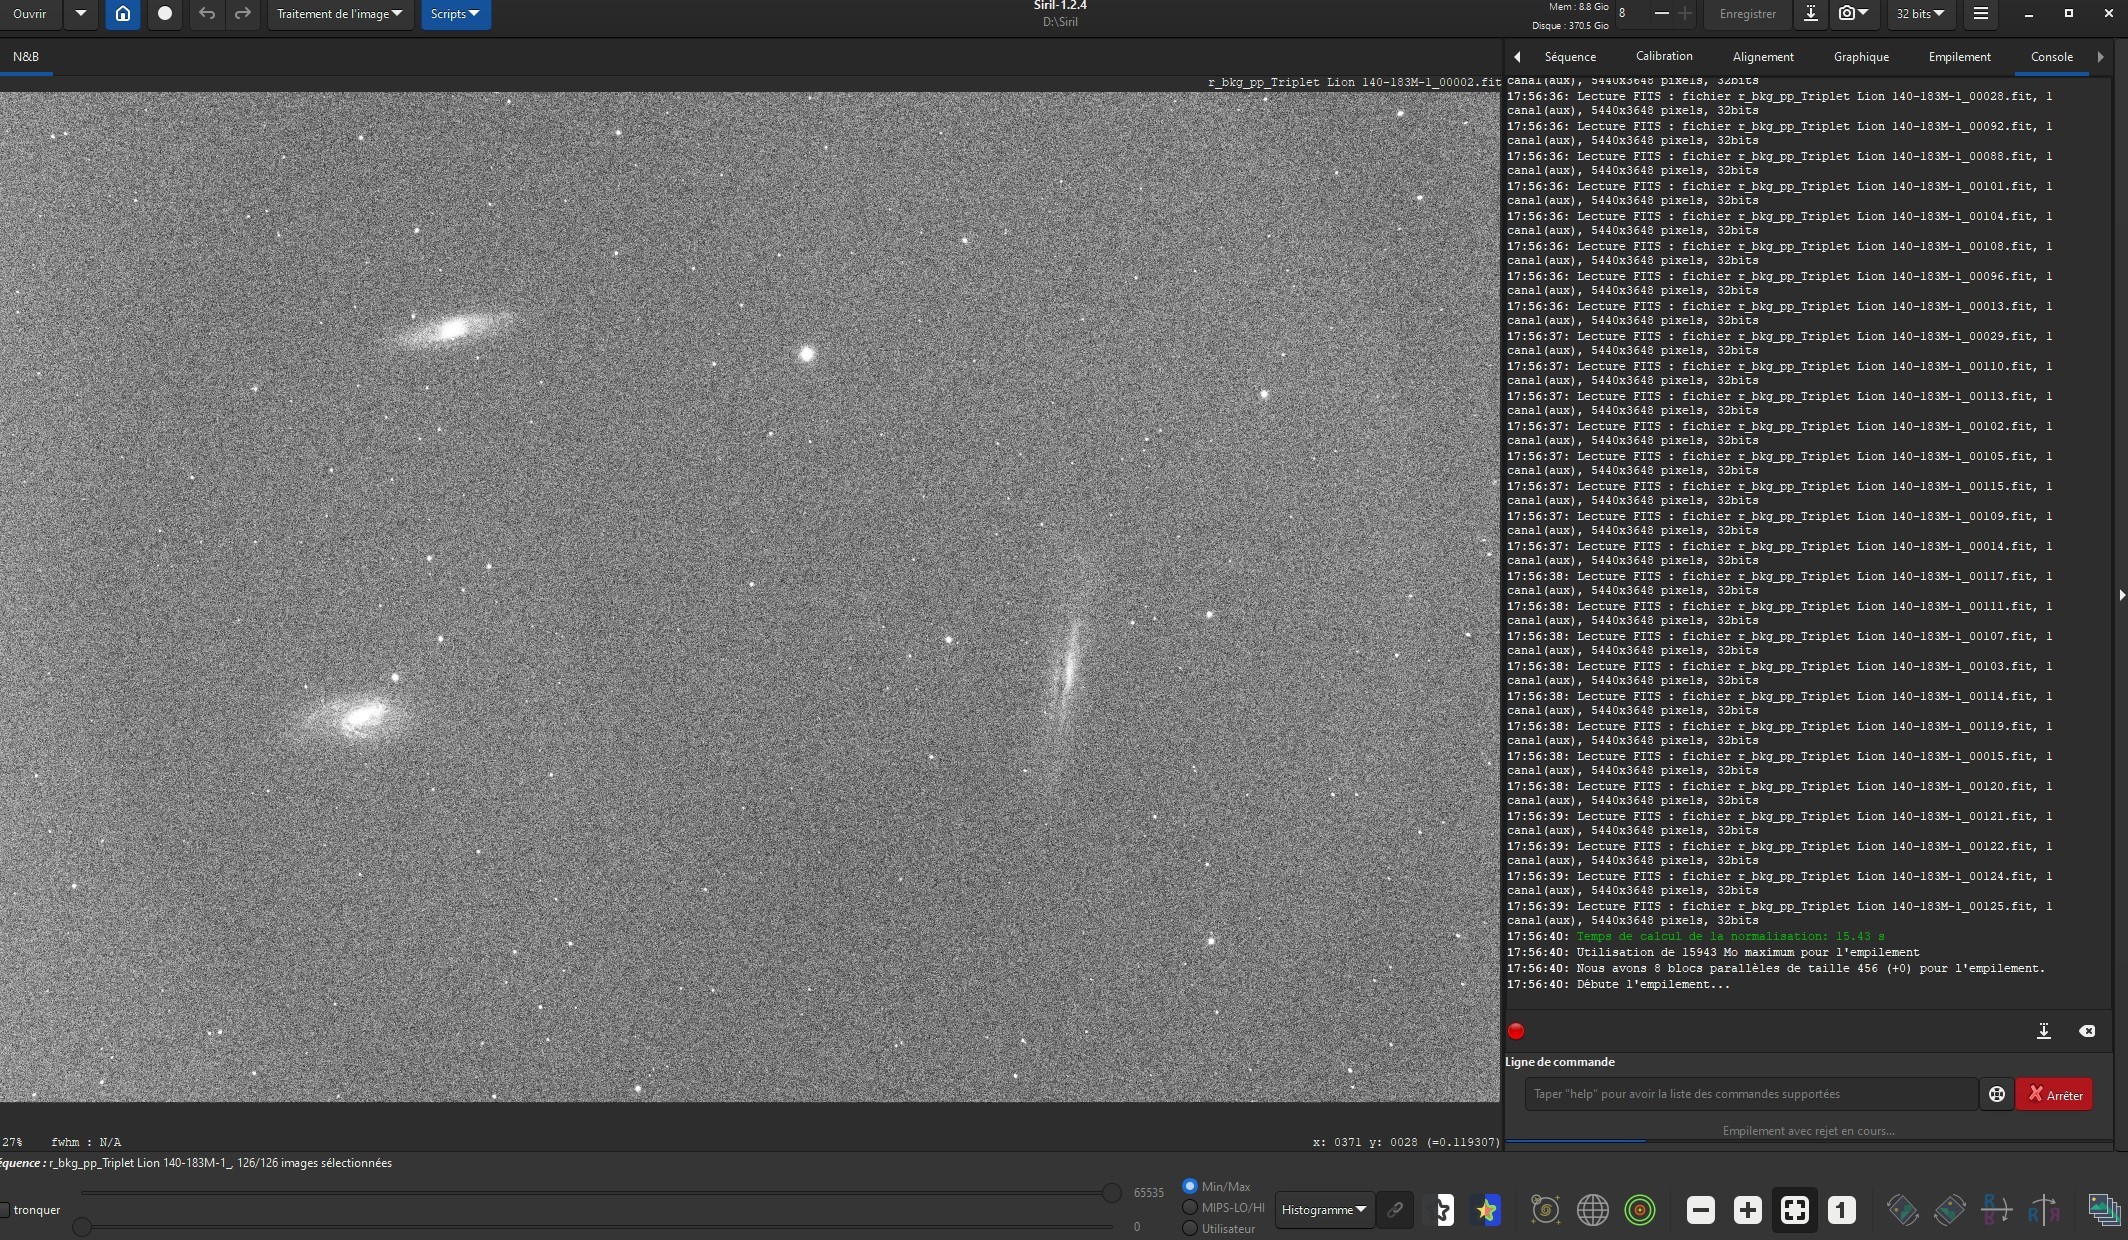Click the astrometry annotations galaxy icon
Viewport: 2128px width, 1240px height.
click(x=1545, y=1210)
